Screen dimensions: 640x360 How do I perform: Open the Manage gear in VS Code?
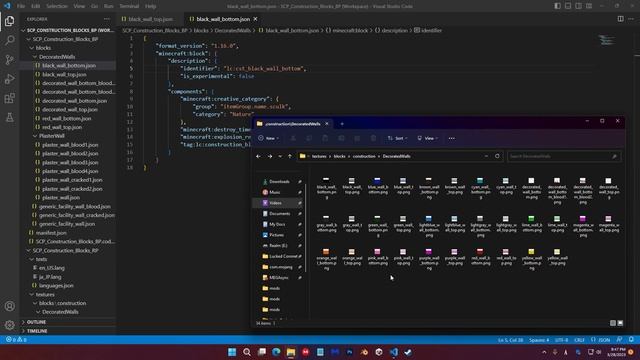pos(9,325)
